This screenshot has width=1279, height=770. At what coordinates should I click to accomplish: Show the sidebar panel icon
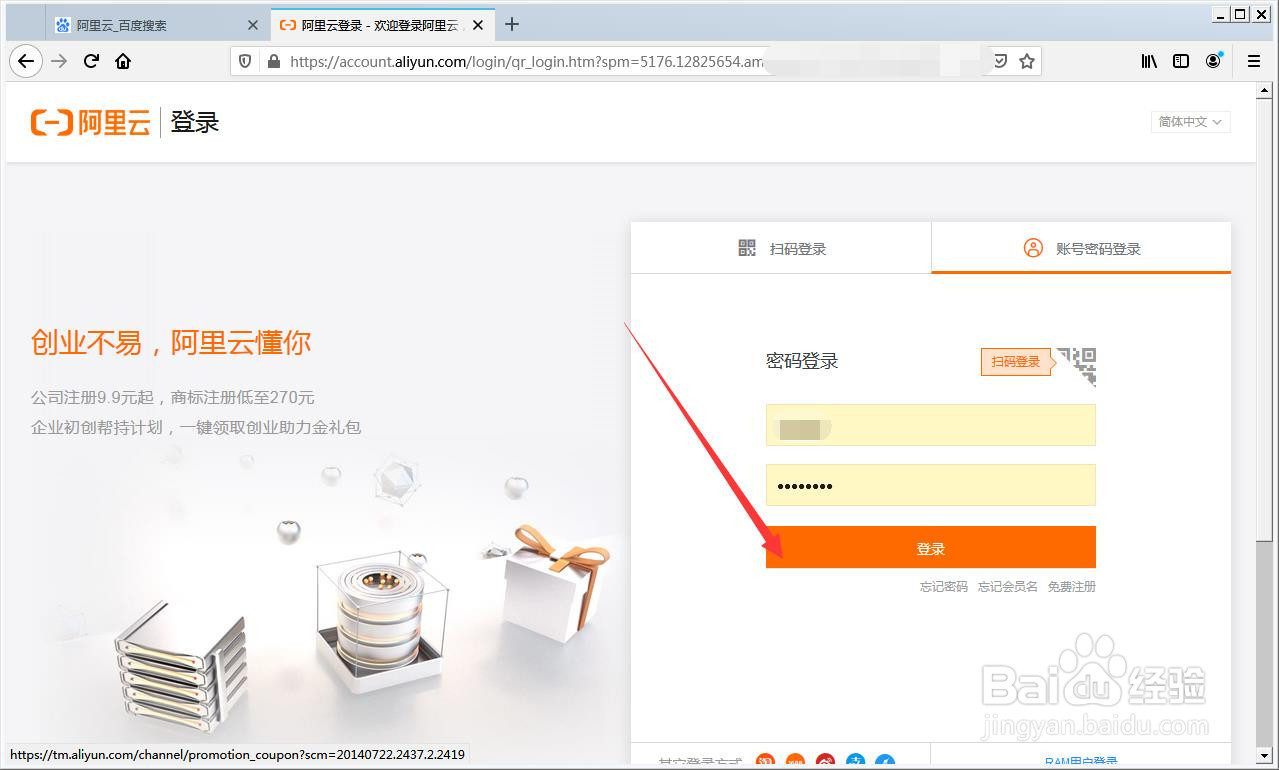(x=1181, y=61)
